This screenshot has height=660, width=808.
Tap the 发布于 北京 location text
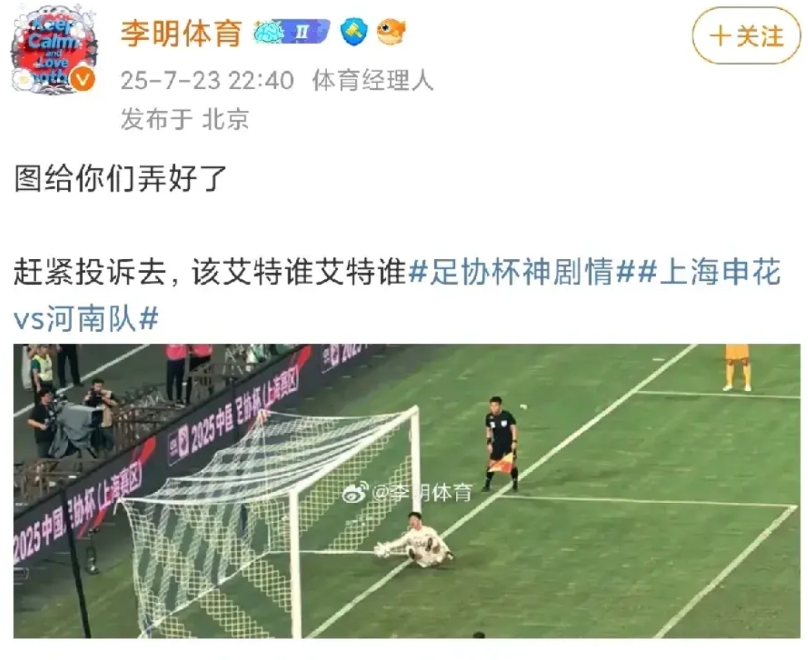tap(185, 119)
